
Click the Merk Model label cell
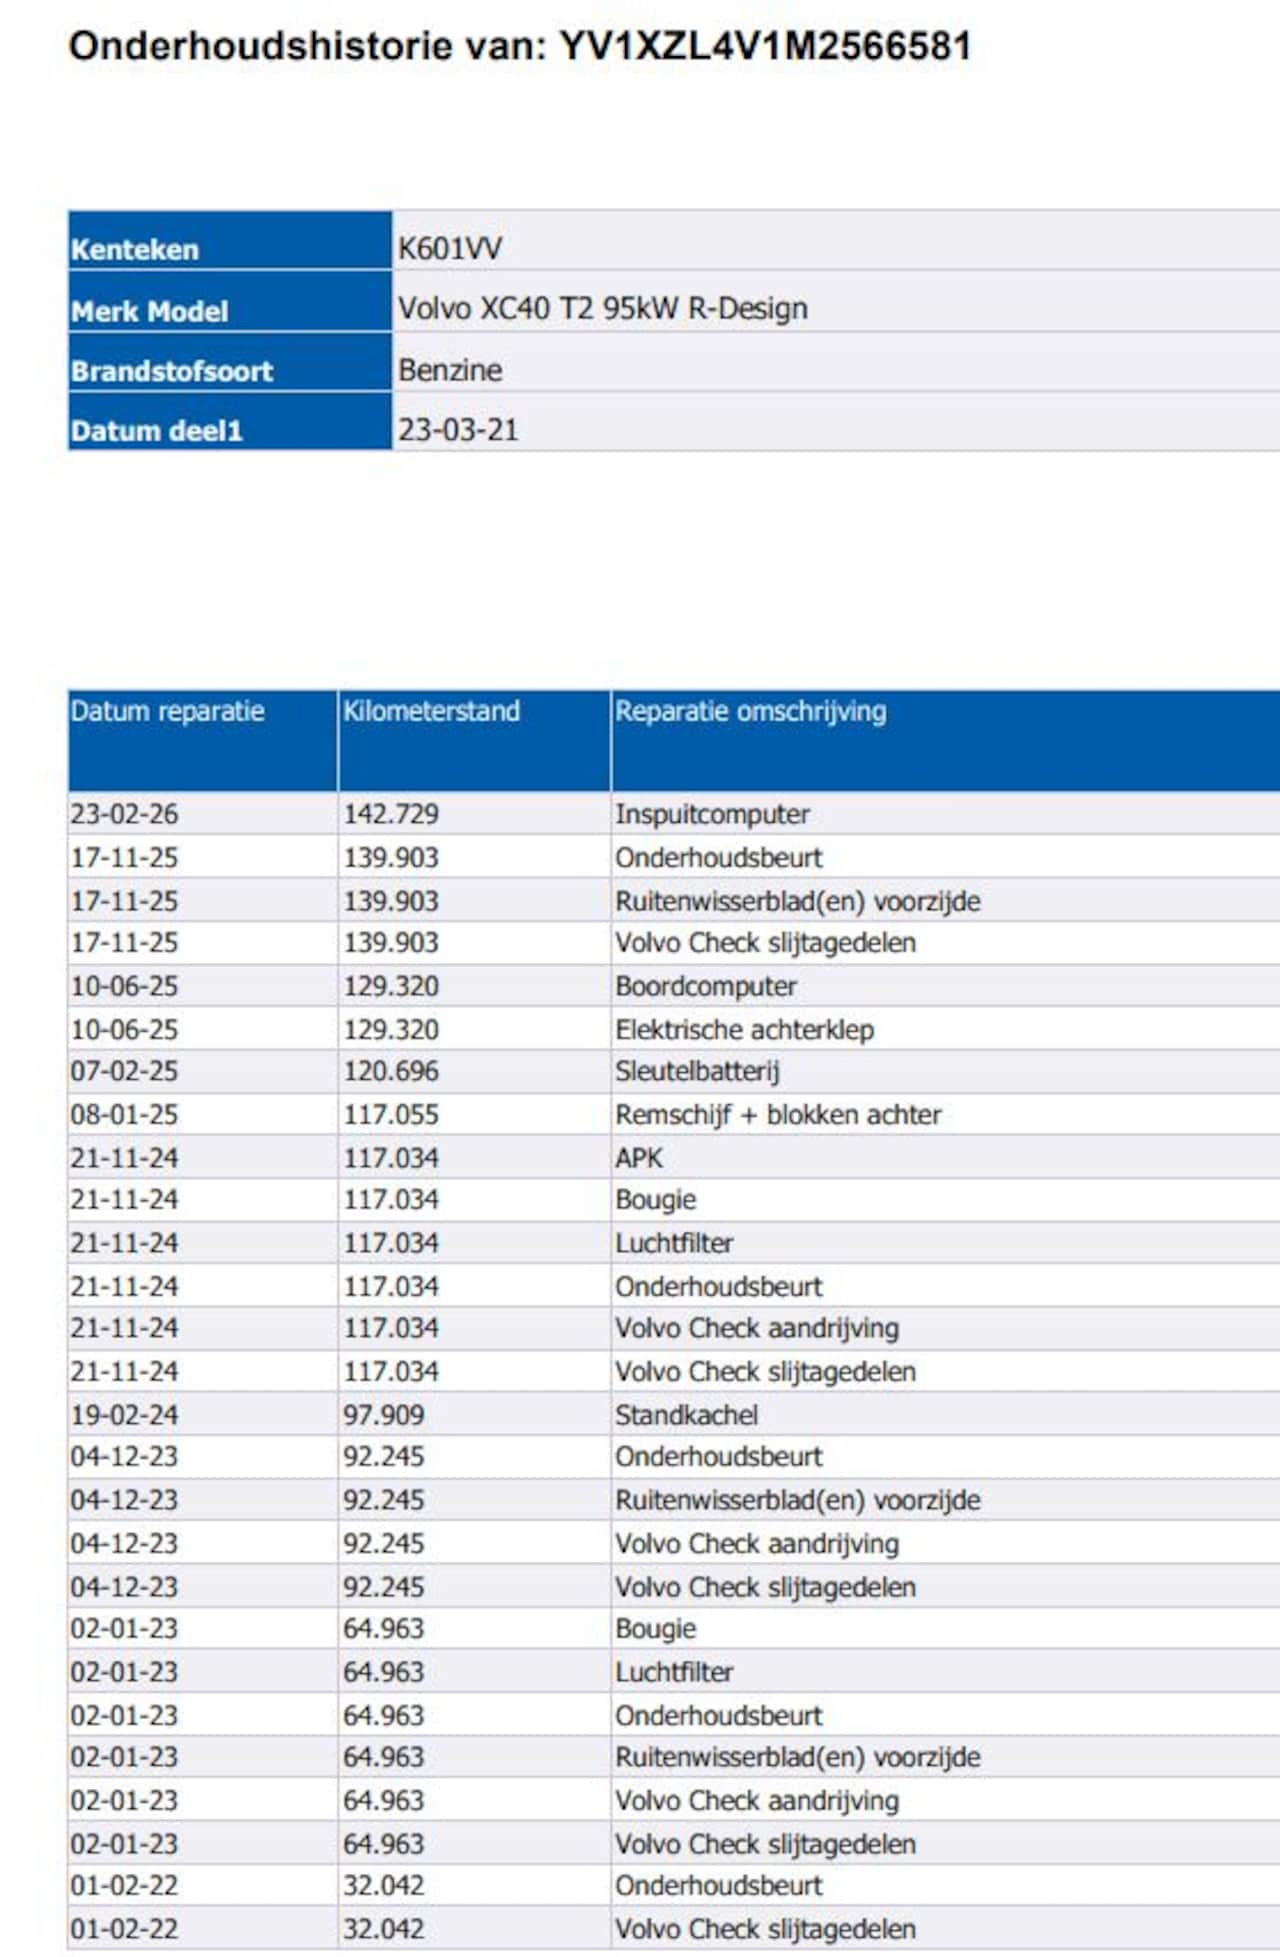click(230, 302)
